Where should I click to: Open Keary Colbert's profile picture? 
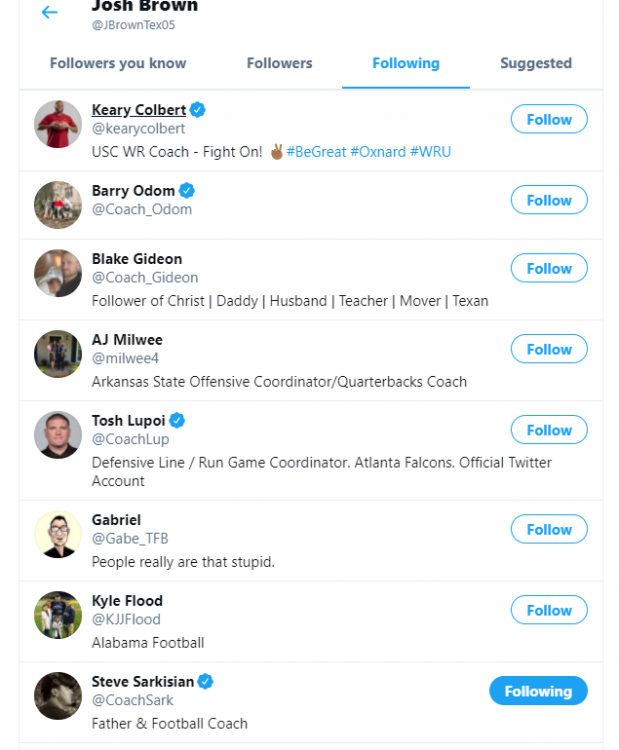(58, 124)
